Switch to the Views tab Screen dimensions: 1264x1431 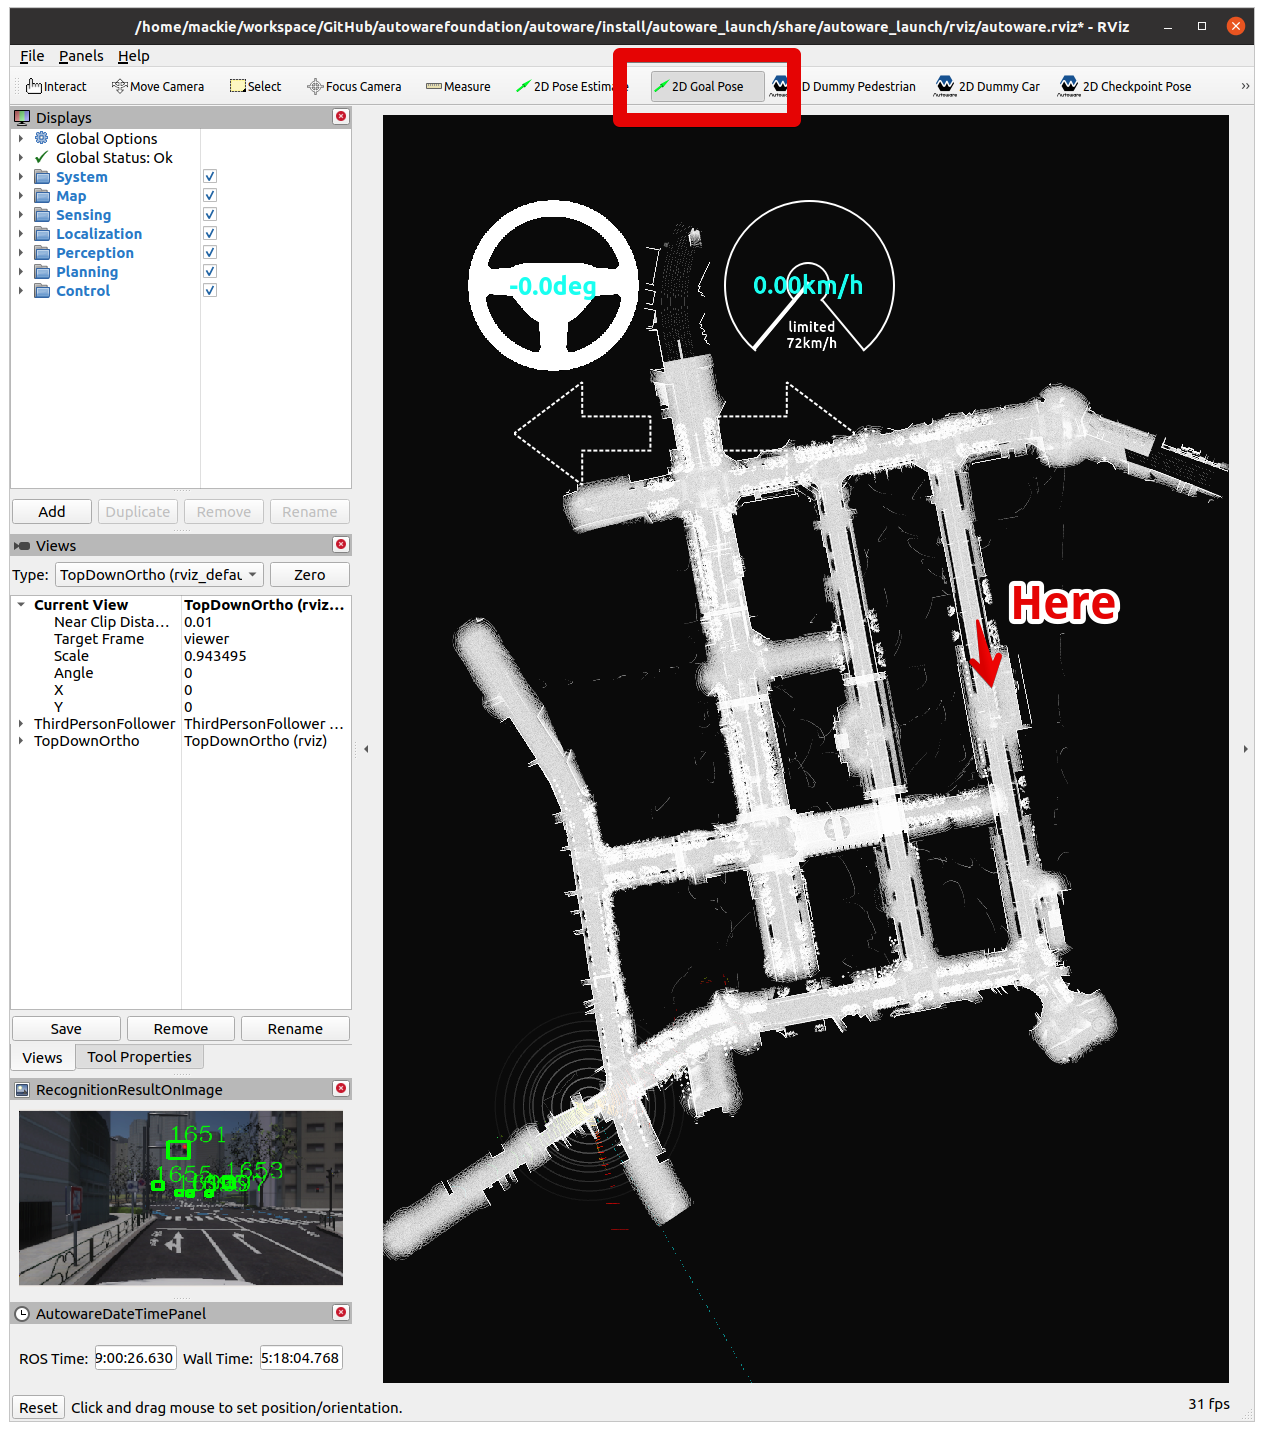point(42,1058)
